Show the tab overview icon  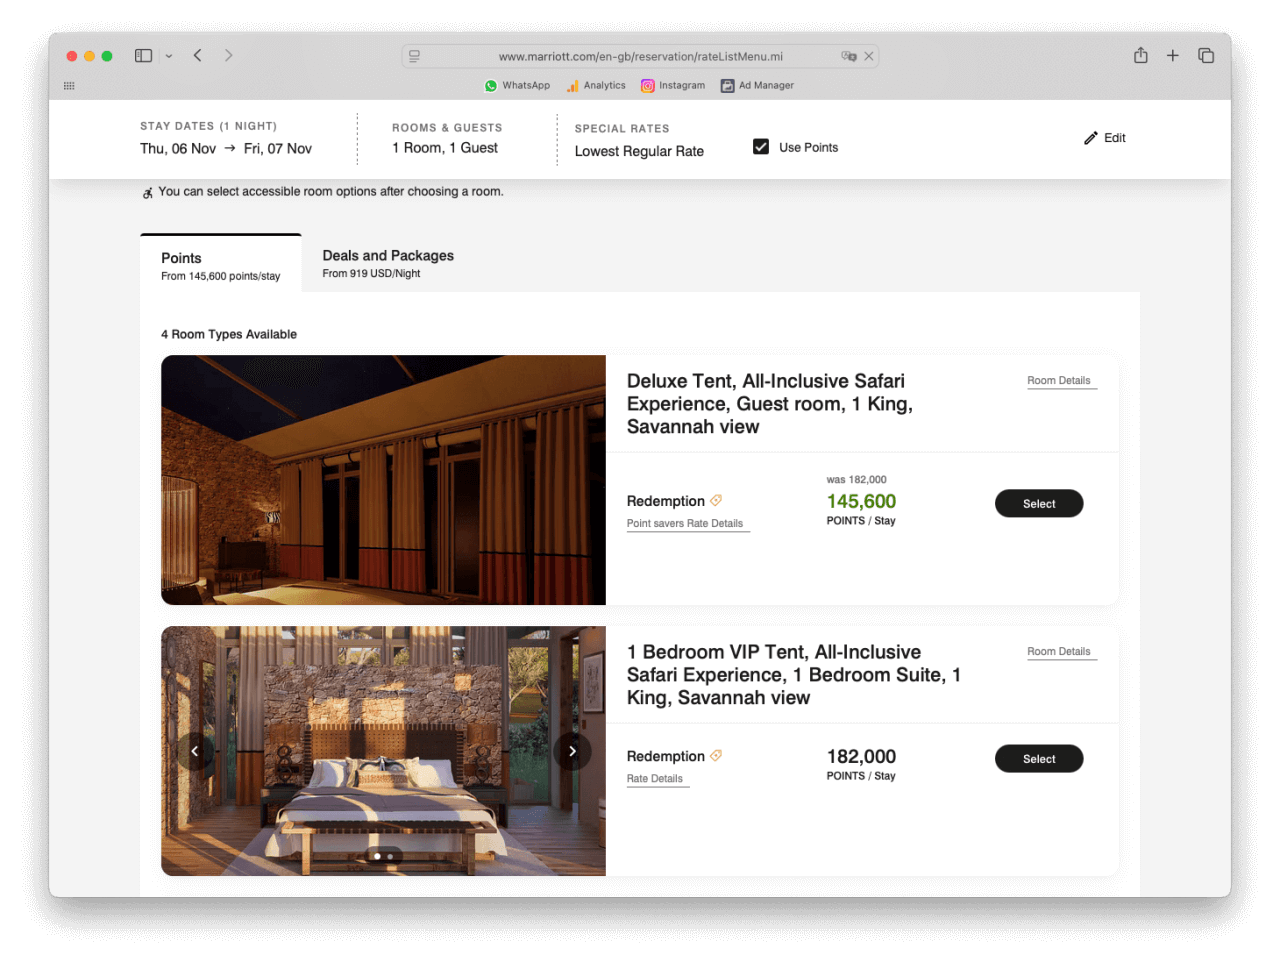pyautogui.click(x=1206, y=56)
